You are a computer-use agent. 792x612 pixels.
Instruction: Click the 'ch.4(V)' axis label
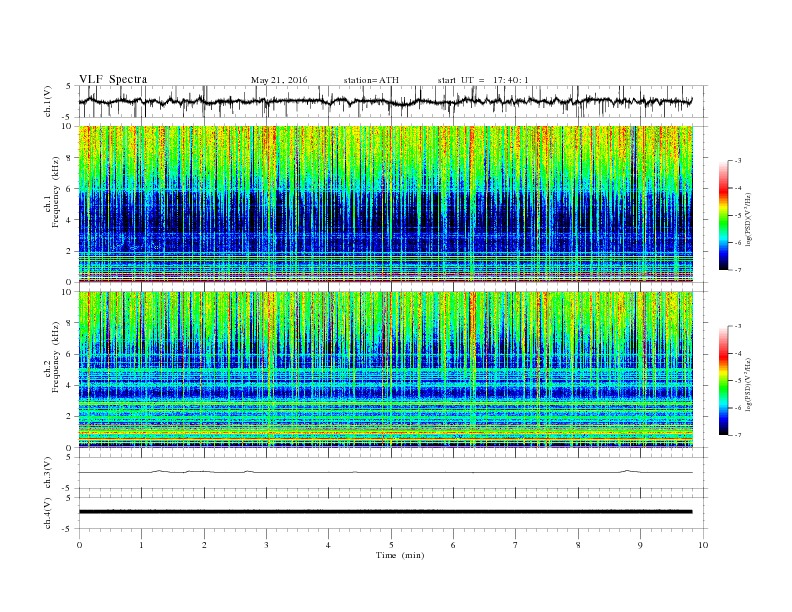(x=47, y=513)
